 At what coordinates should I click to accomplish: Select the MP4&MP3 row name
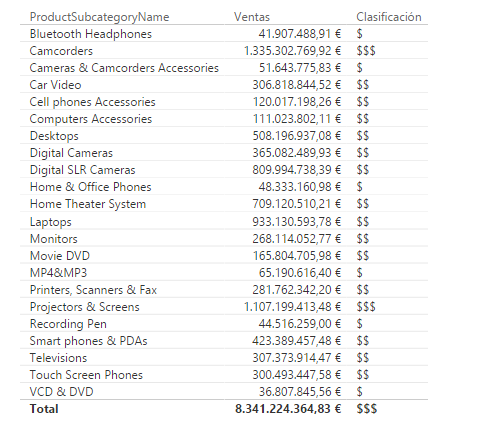[x=58, y=273]
